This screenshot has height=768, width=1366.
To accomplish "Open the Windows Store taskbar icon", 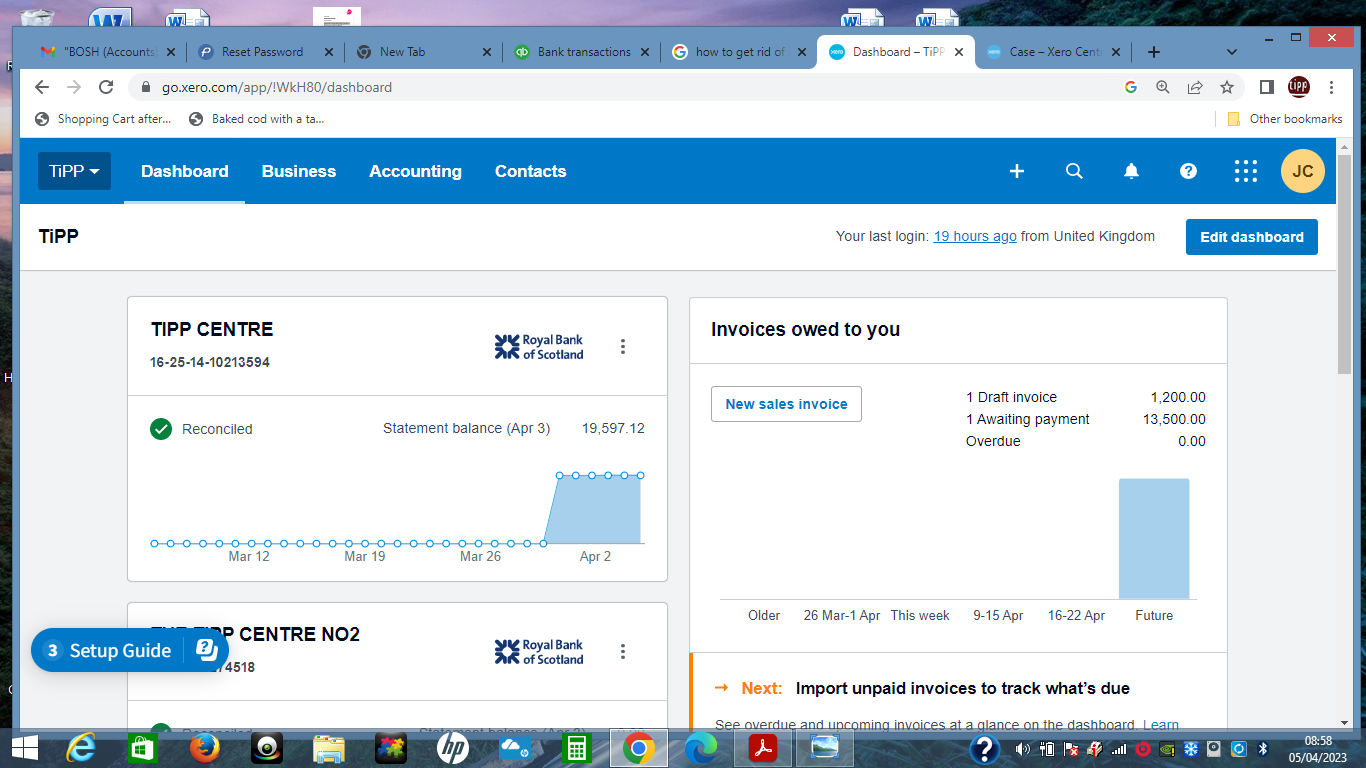I will (143, 748).
